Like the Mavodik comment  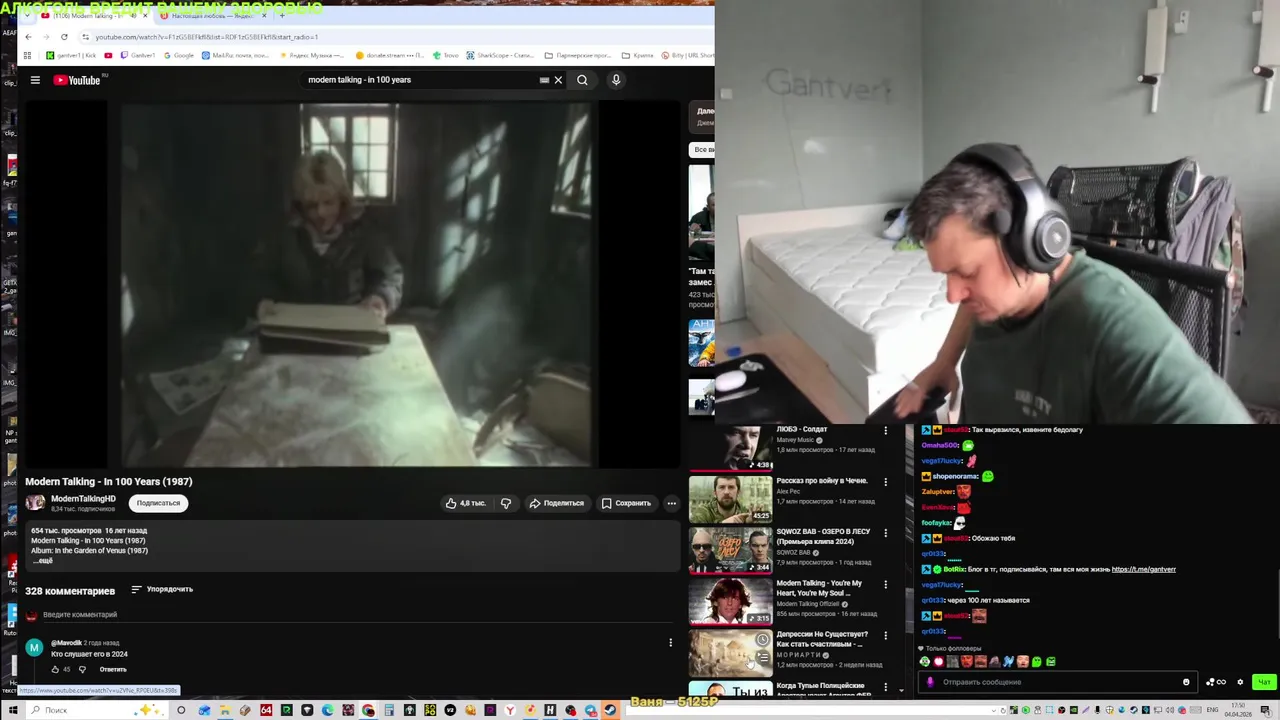(55, 669)
